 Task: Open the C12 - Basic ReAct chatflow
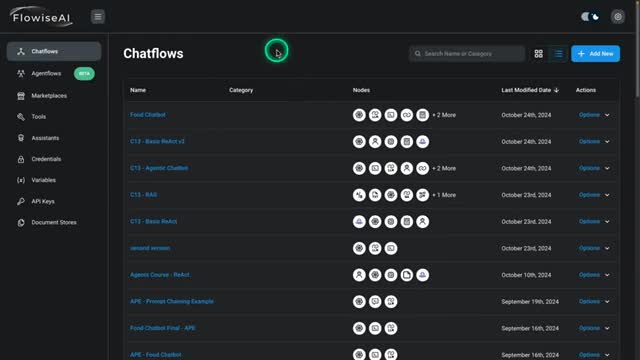click(x=153, y=221)
